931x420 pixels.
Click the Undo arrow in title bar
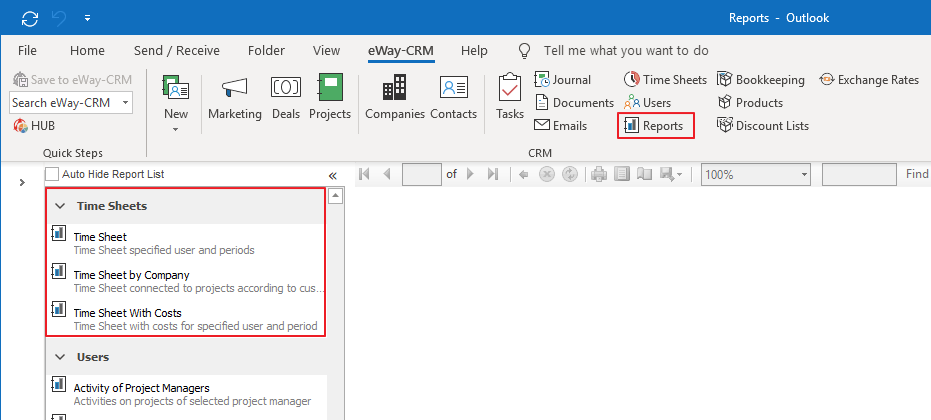[x=59, y=18]
